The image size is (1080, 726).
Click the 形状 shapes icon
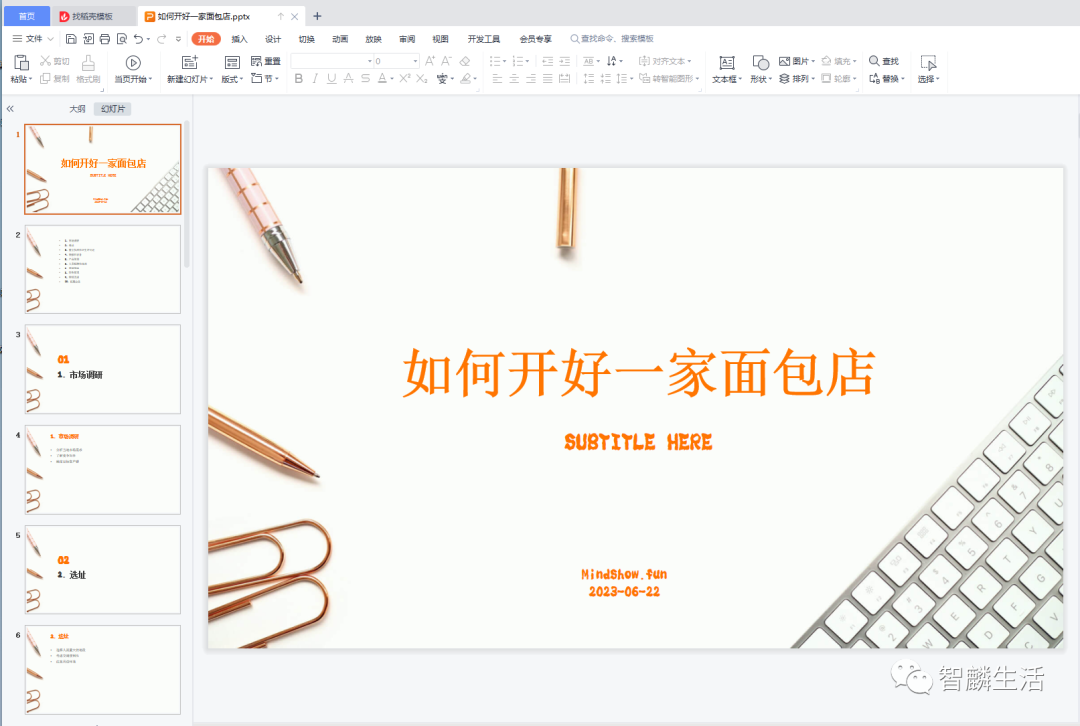pos(760,62)
